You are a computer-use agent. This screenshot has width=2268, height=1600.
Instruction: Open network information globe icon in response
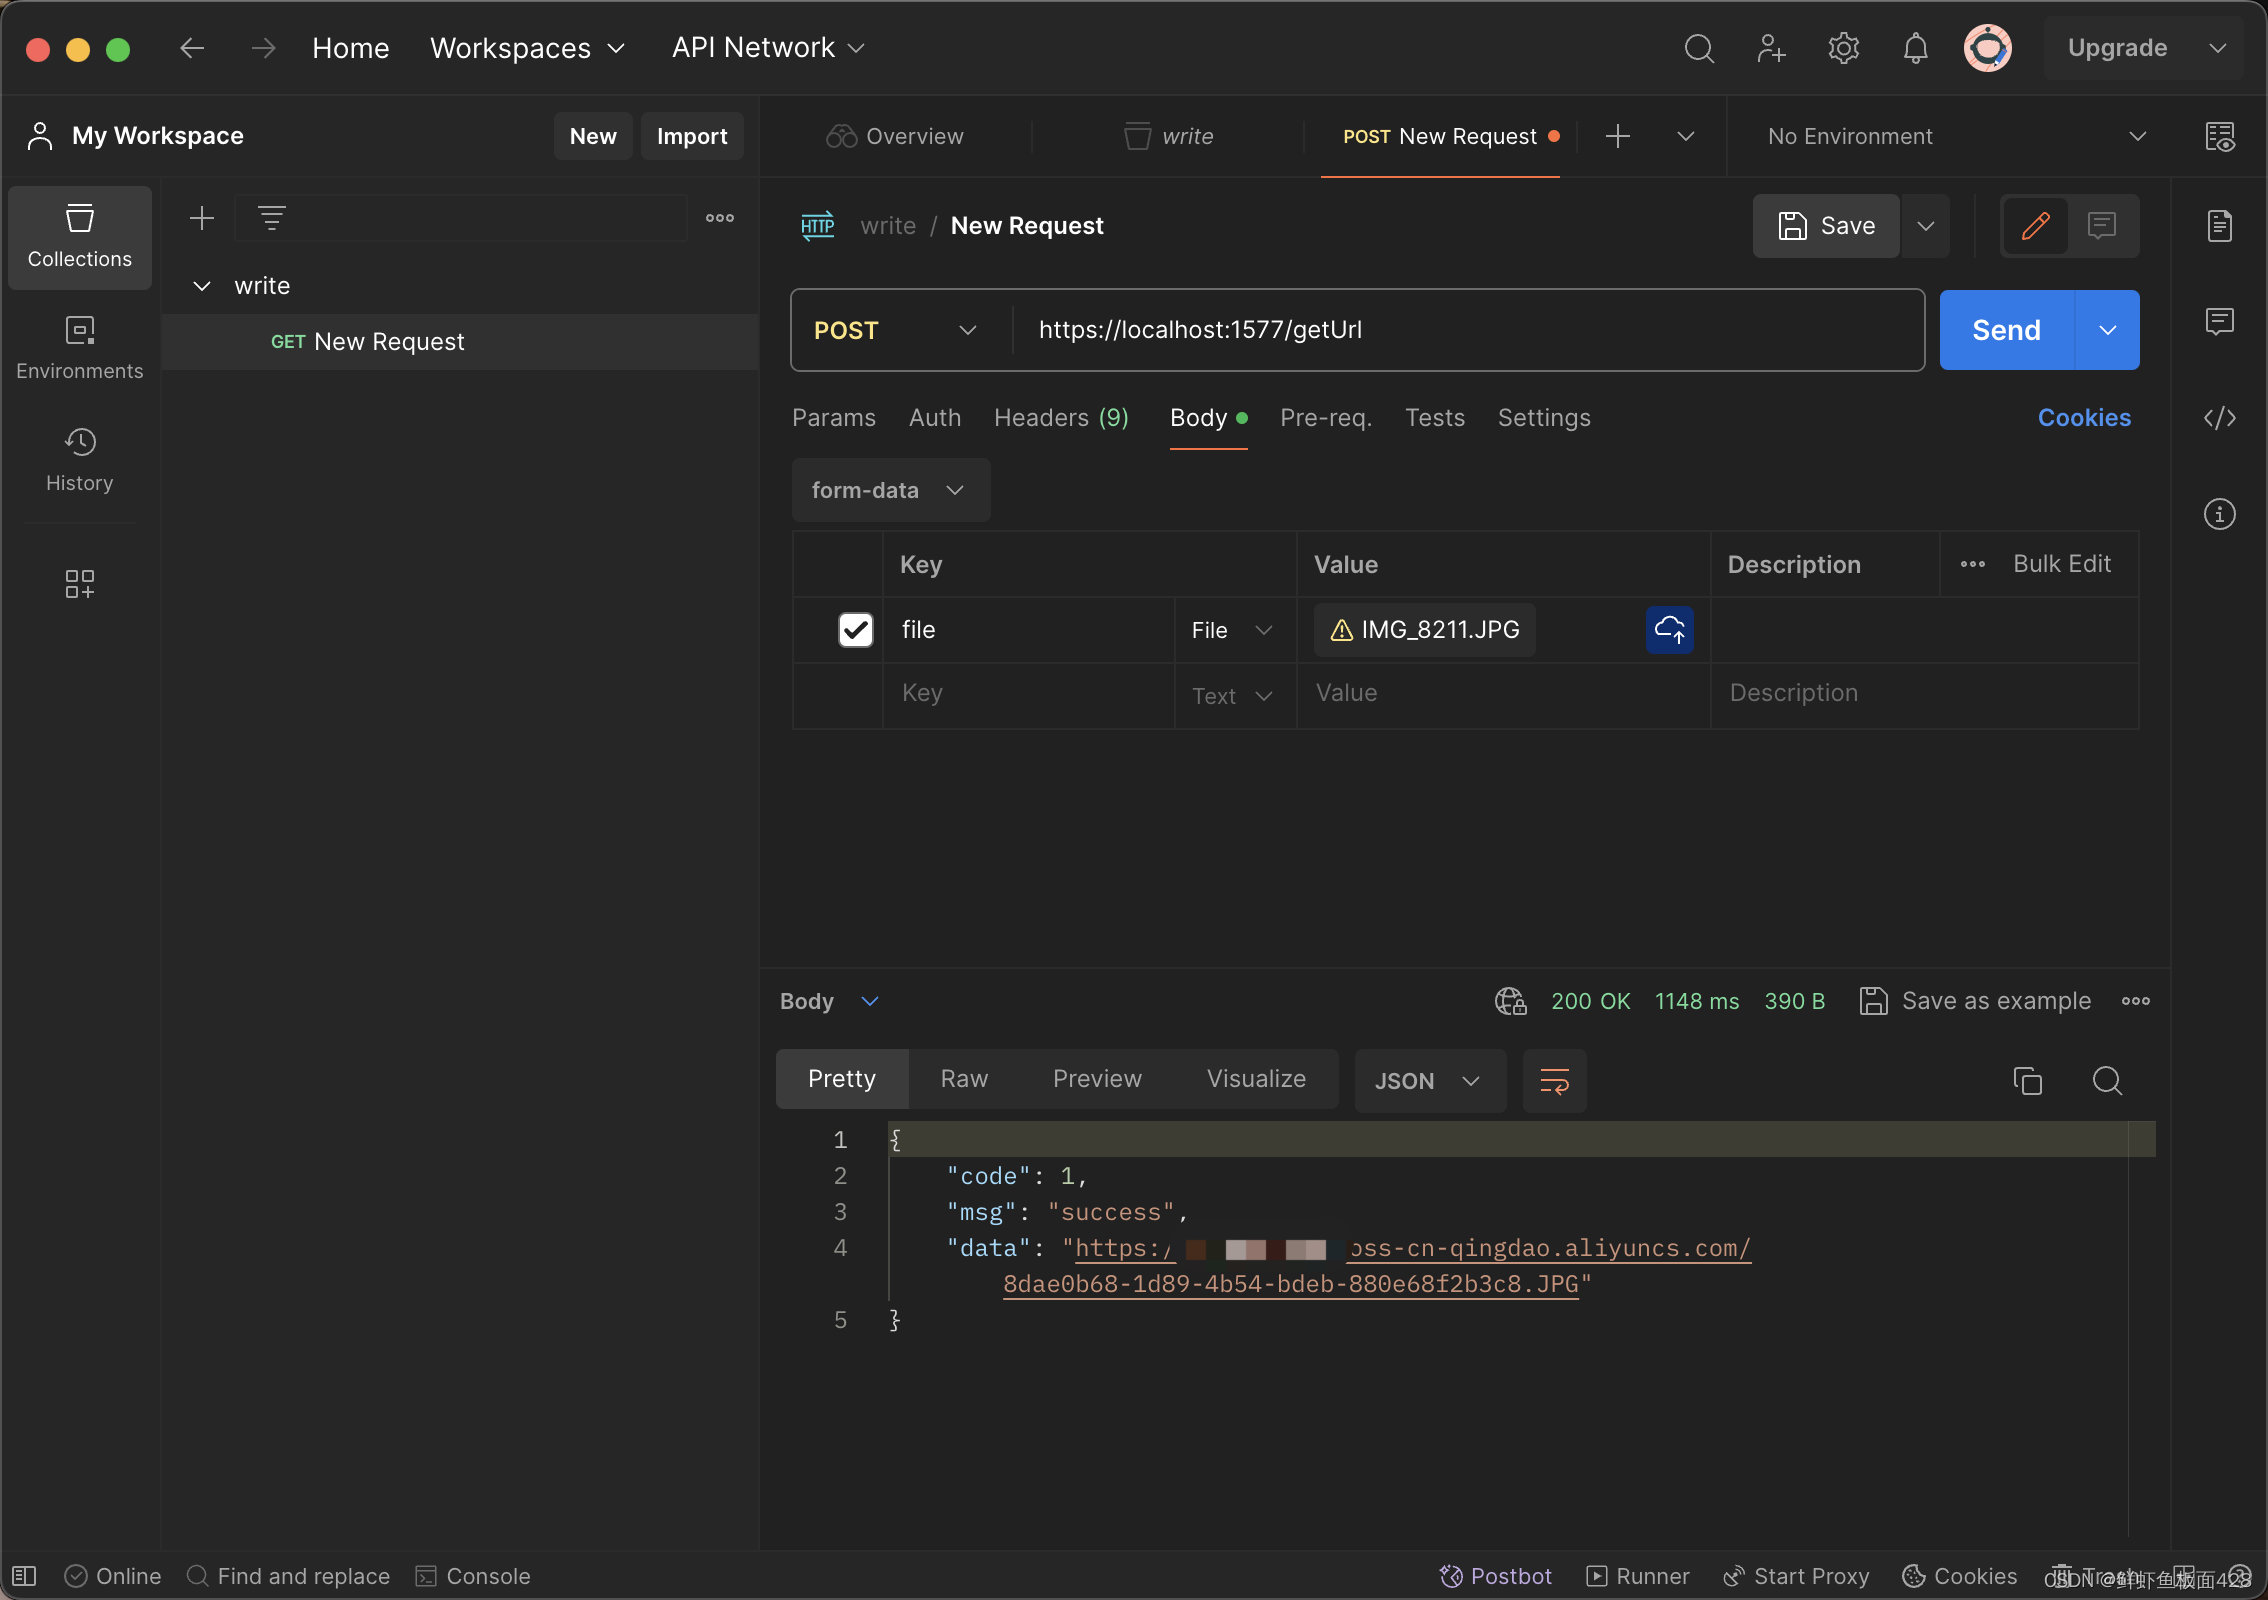coord(1510,1001)
